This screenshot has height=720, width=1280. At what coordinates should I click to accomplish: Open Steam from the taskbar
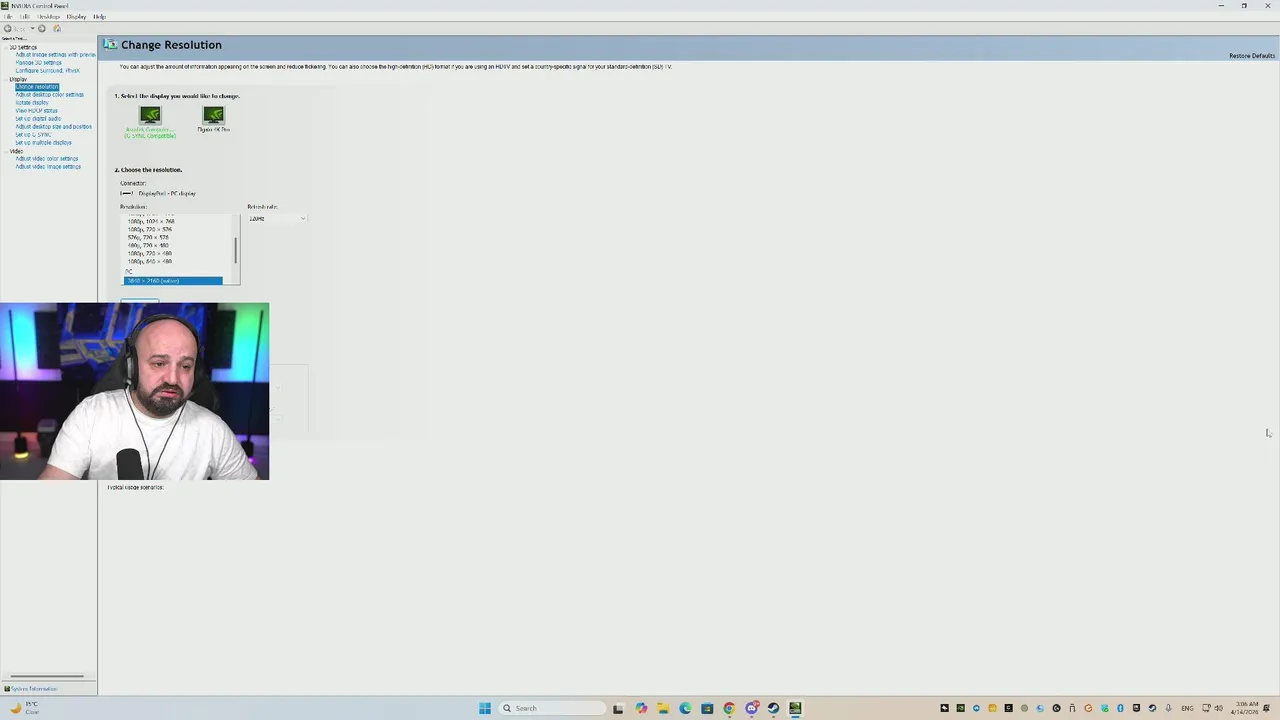pos(773,708)
